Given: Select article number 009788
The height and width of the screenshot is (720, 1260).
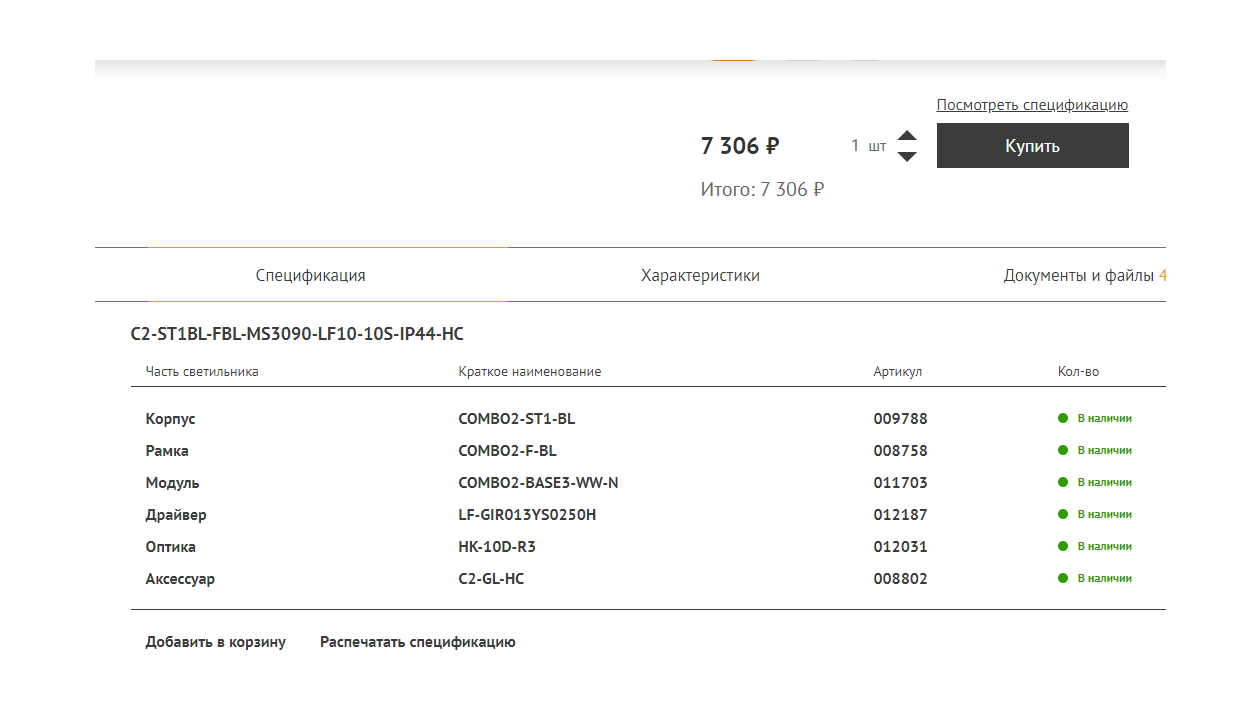Looking at the screenshot, I should pyautogui.click(x=901, y=419).
